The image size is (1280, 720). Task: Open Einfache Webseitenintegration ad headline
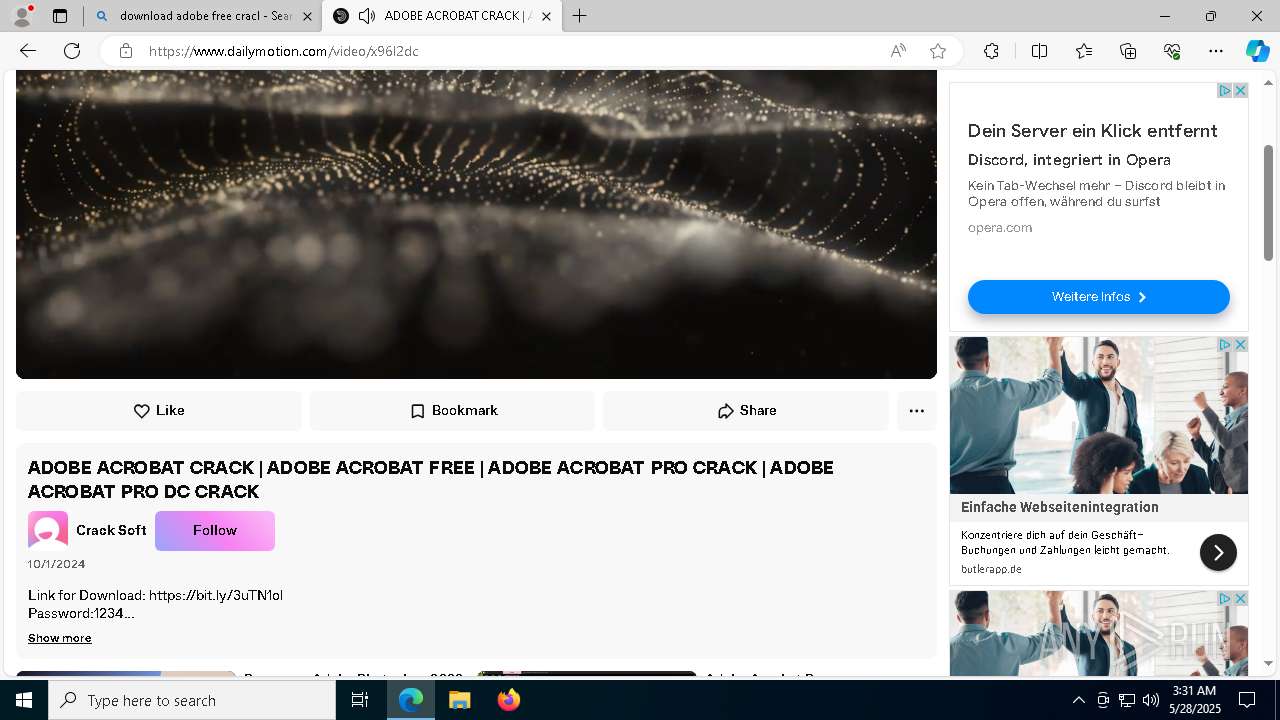(x=1060, y=507)
